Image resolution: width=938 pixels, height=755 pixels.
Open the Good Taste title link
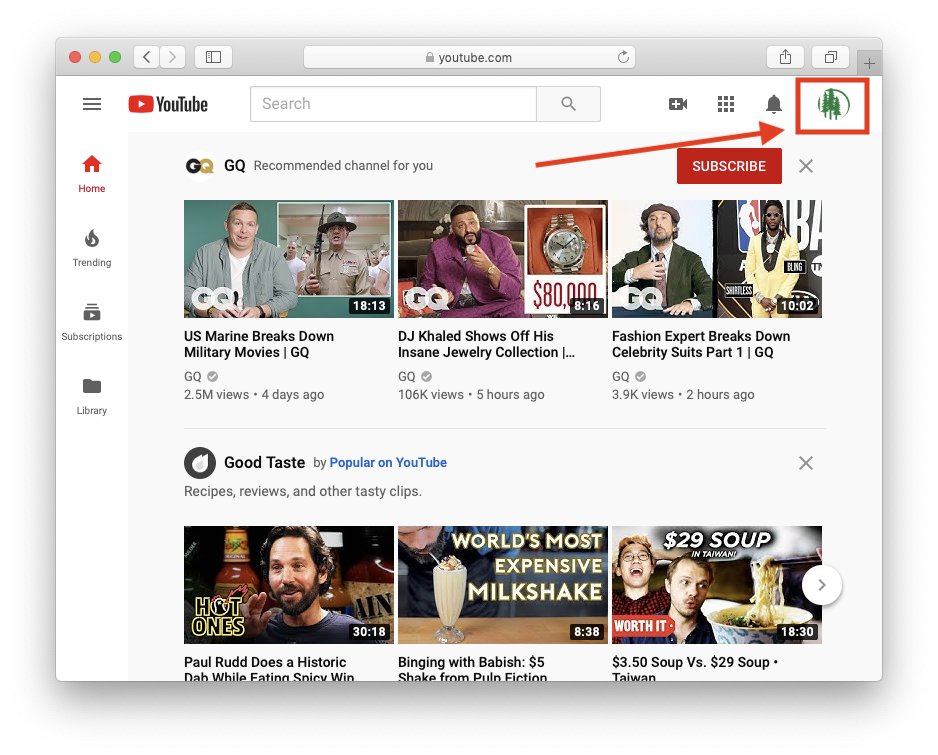pos(264,462)
